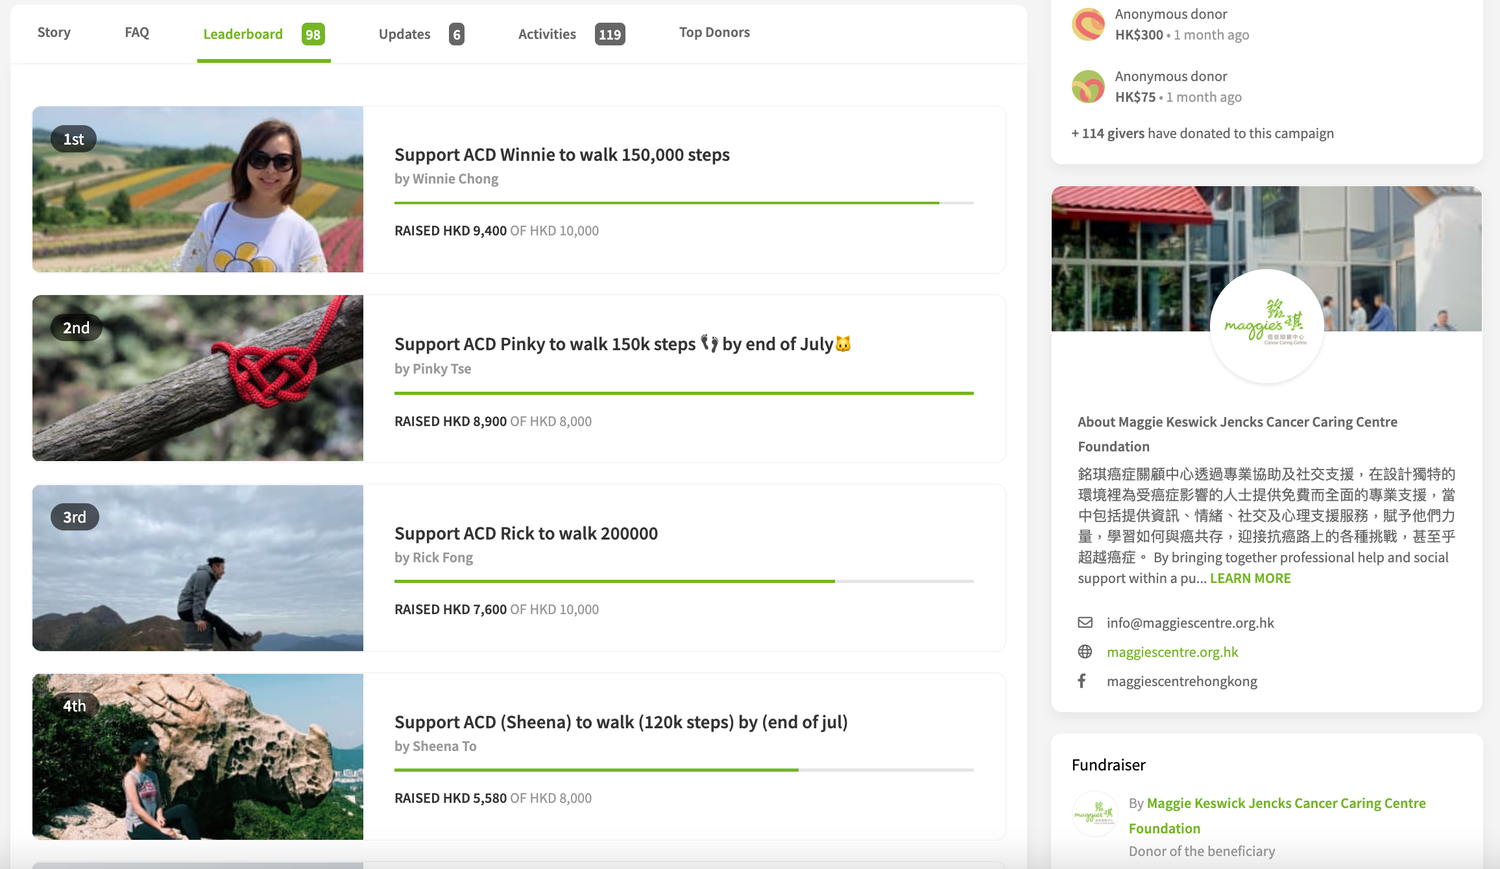Open Maggie Keswick Jencks Cancer Caring Centre Foundation fundraiser link
The image size is (1500, 869).
[1277, 816]
